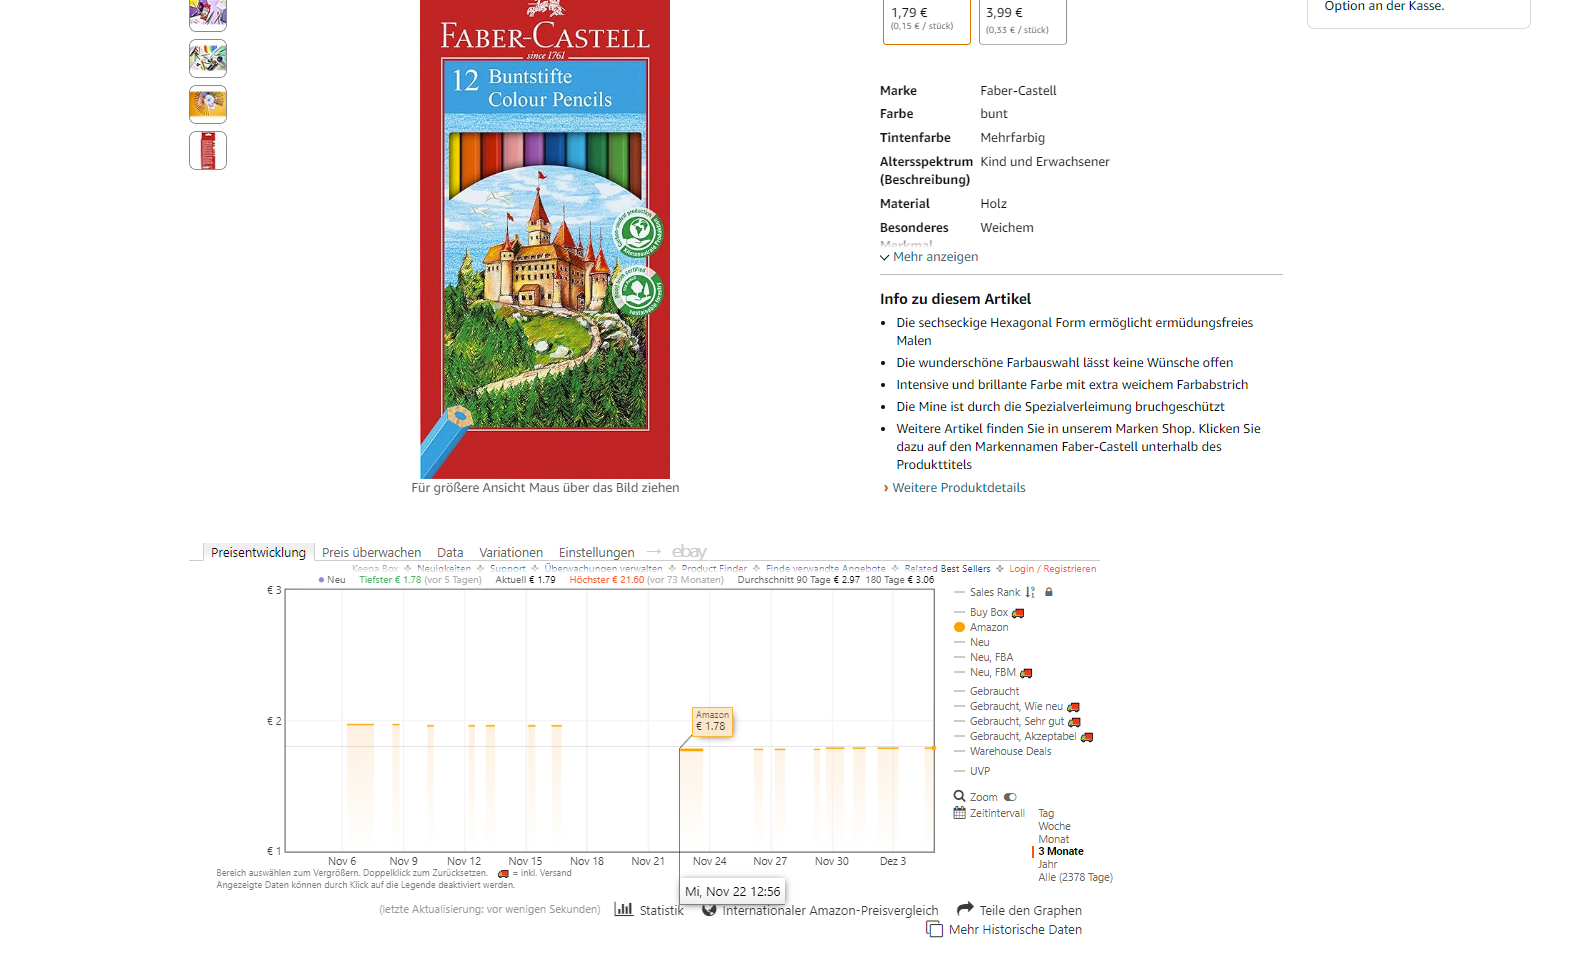Click Gebraucht, Wie neu legend entry
The image size is (1587, 955).
[1016, 706]
